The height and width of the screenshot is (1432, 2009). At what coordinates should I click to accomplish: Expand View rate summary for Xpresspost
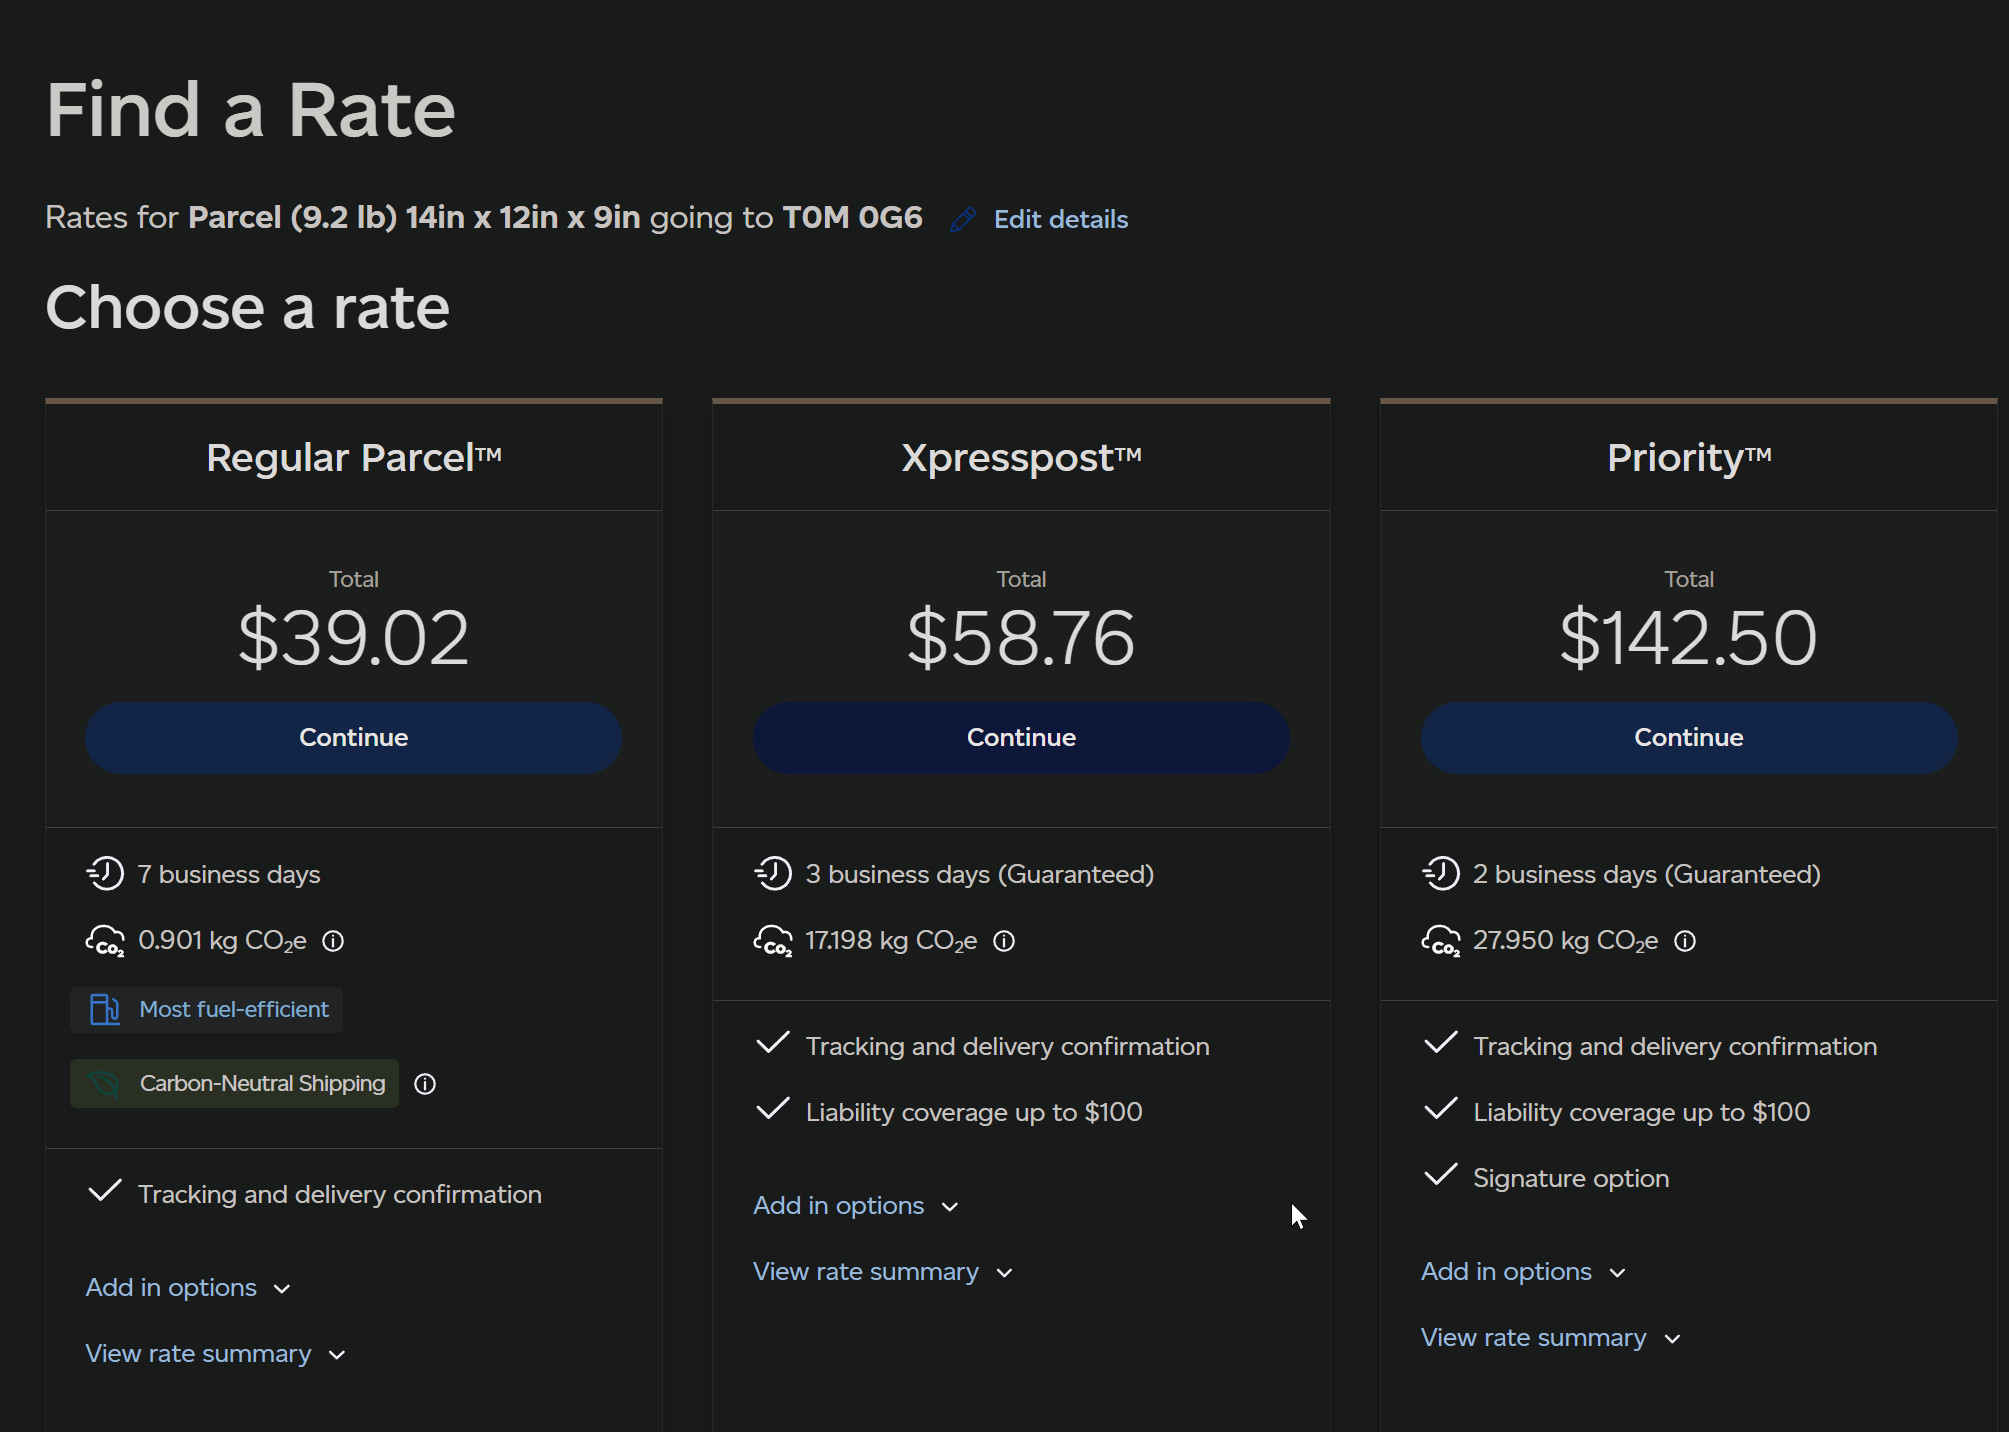[x=883, y=1272]
